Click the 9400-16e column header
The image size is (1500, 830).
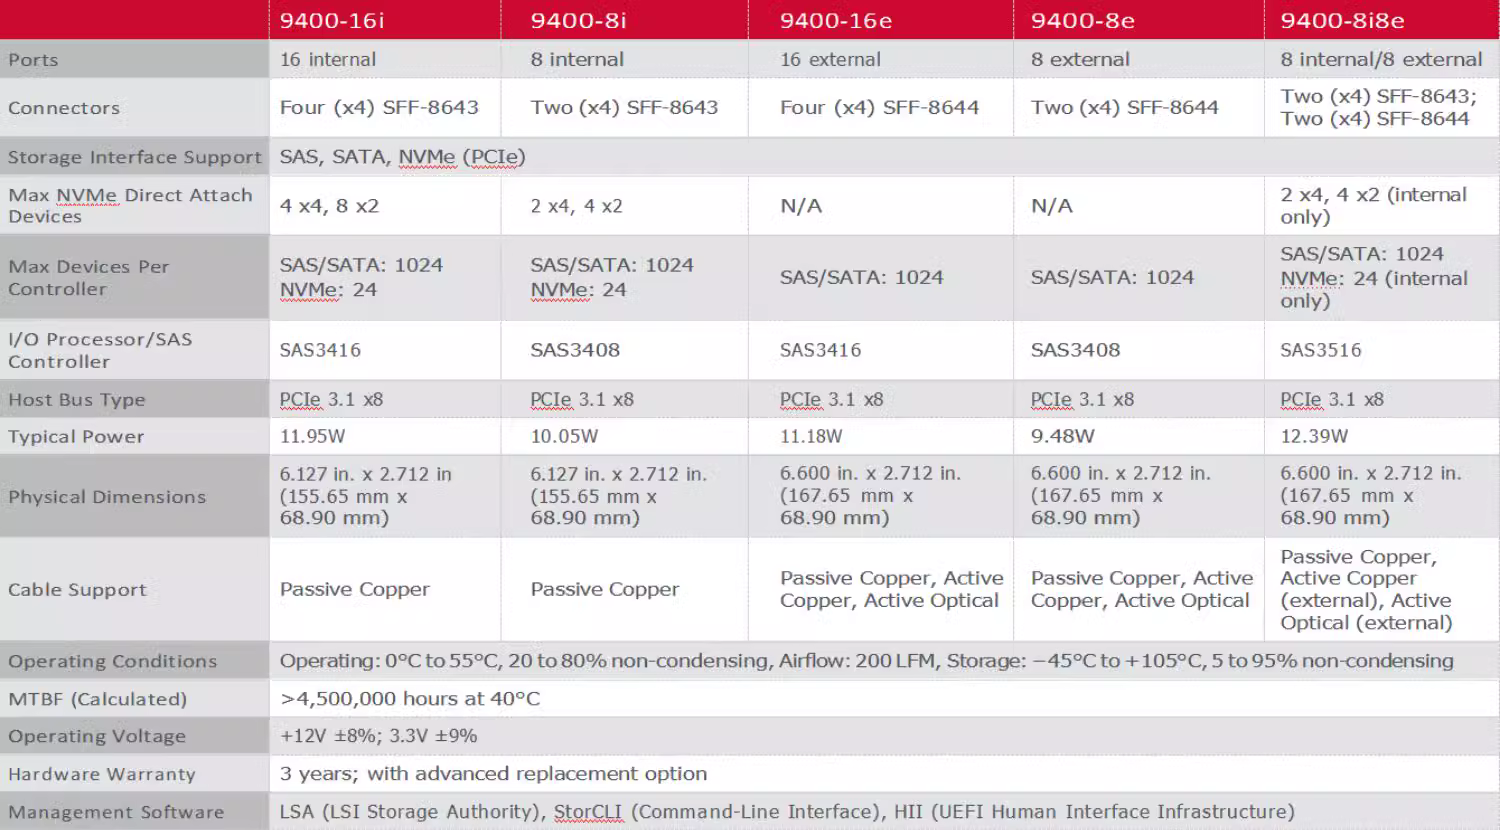(836, 21)
